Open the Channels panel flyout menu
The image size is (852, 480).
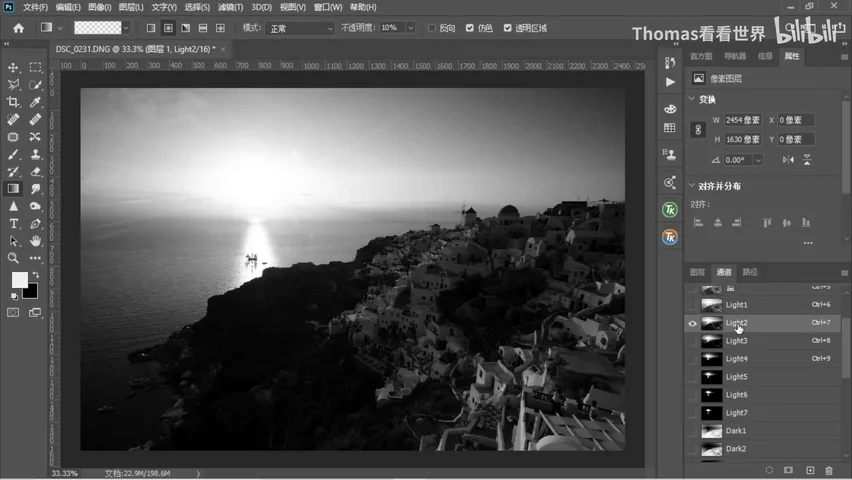click(x=844, y=272)
